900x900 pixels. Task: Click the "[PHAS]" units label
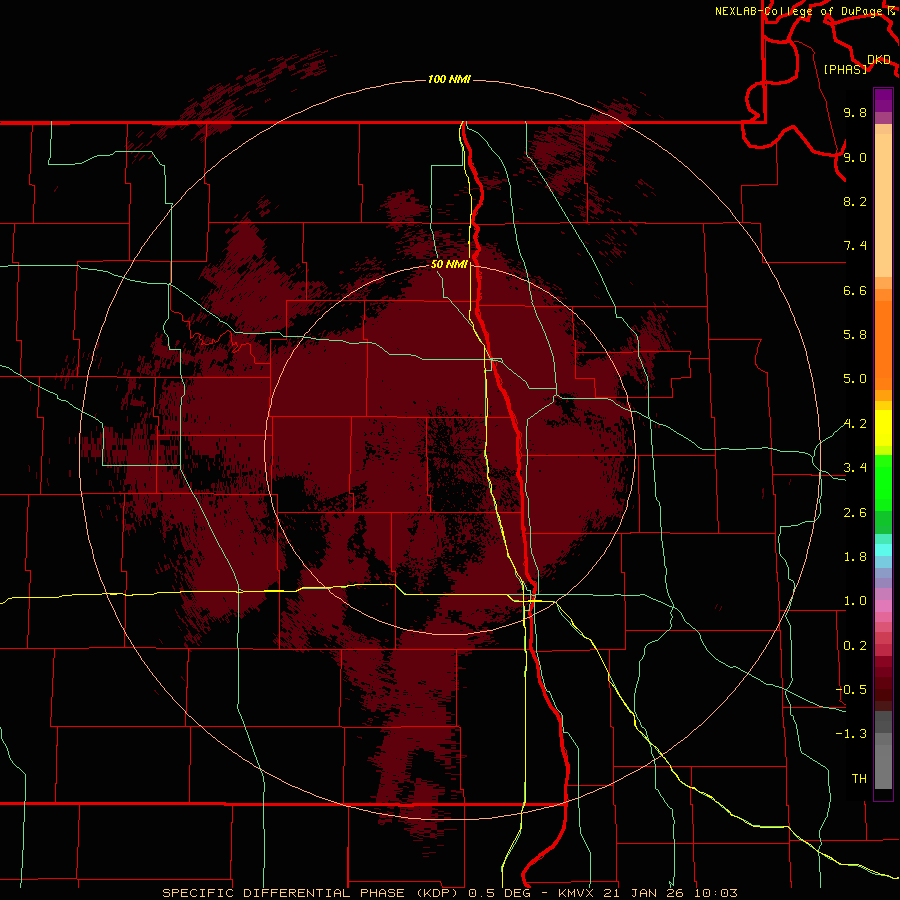tap(845, 69)
